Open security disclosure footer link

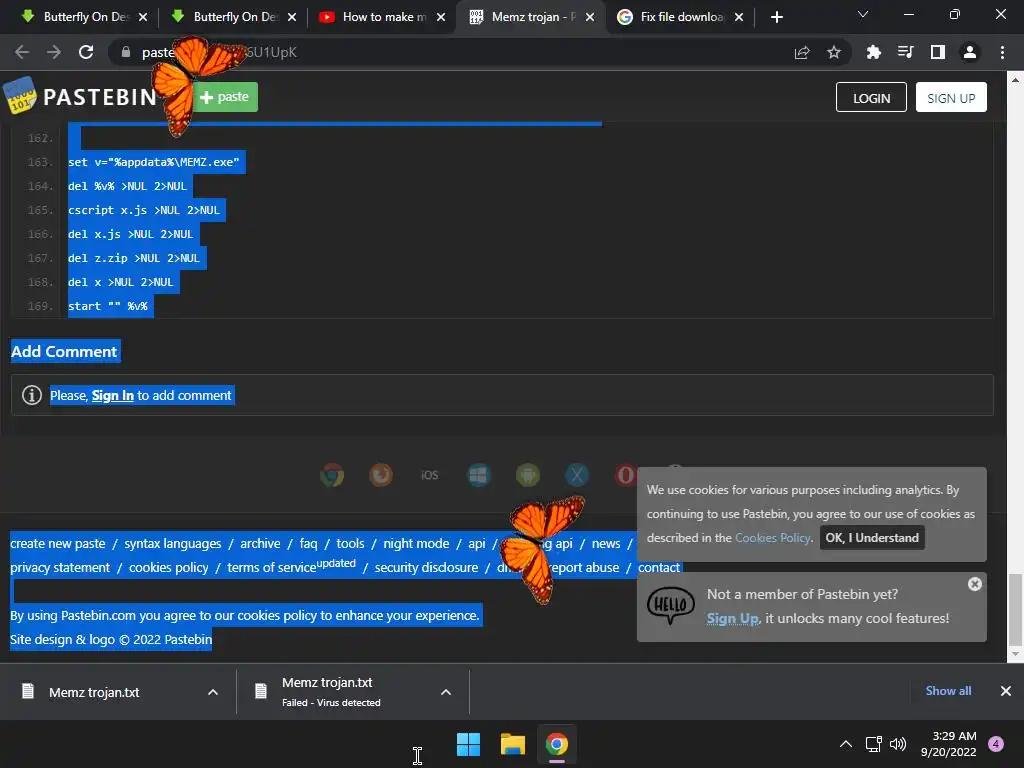click(x=426, y=568)
